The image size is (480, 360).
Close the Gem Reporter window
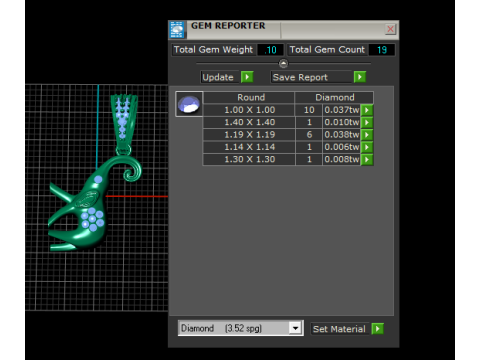tap(390, 29)
